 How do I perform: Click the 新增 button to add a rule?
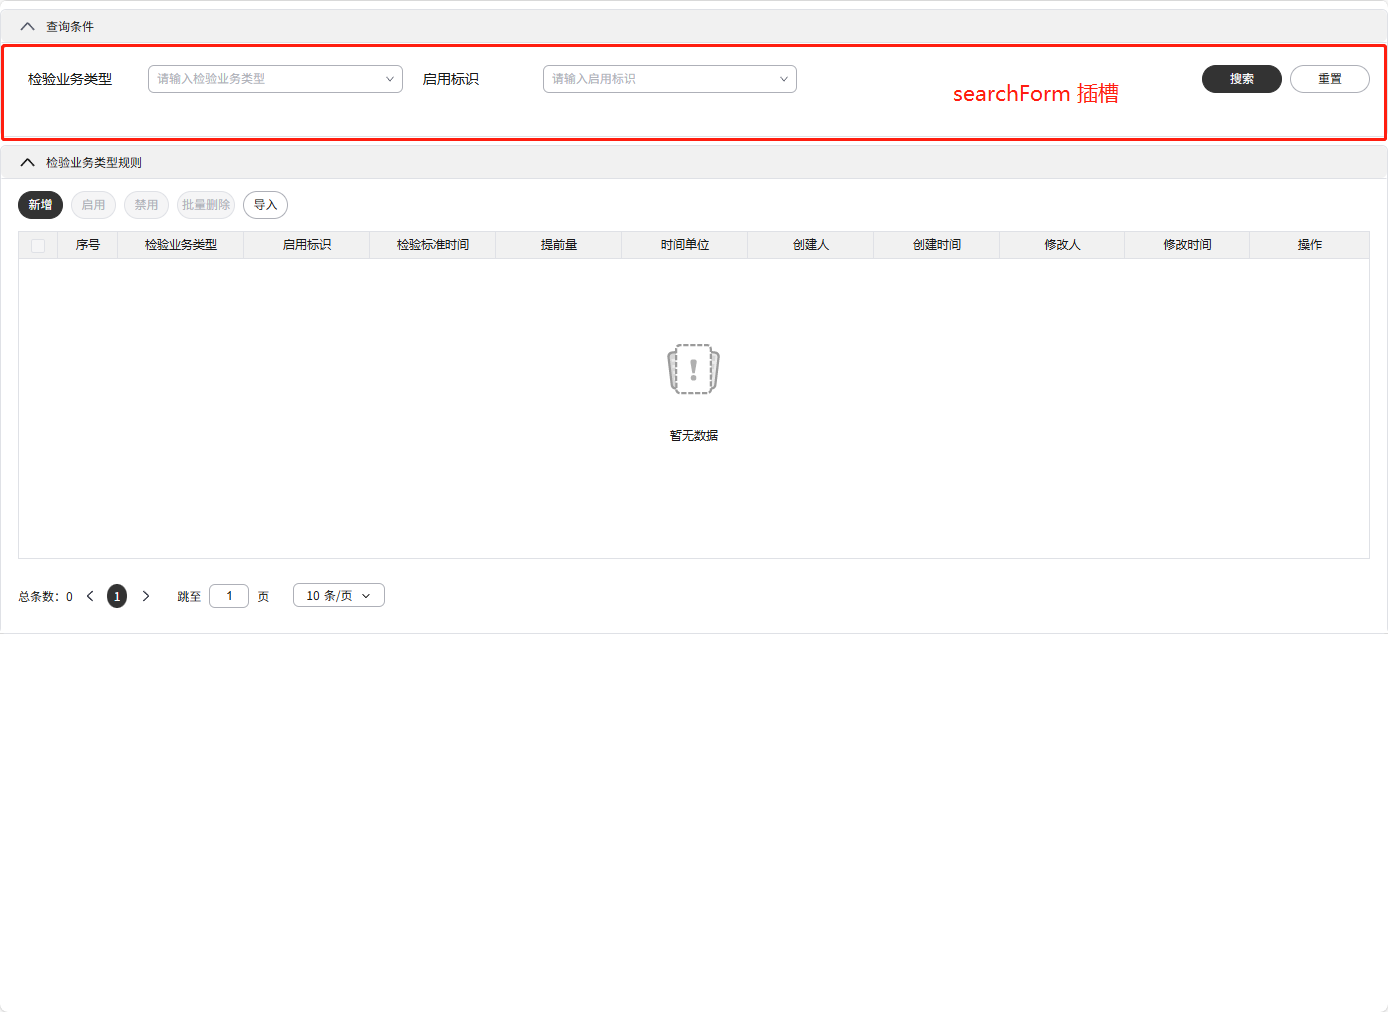(x=40, y=204)
